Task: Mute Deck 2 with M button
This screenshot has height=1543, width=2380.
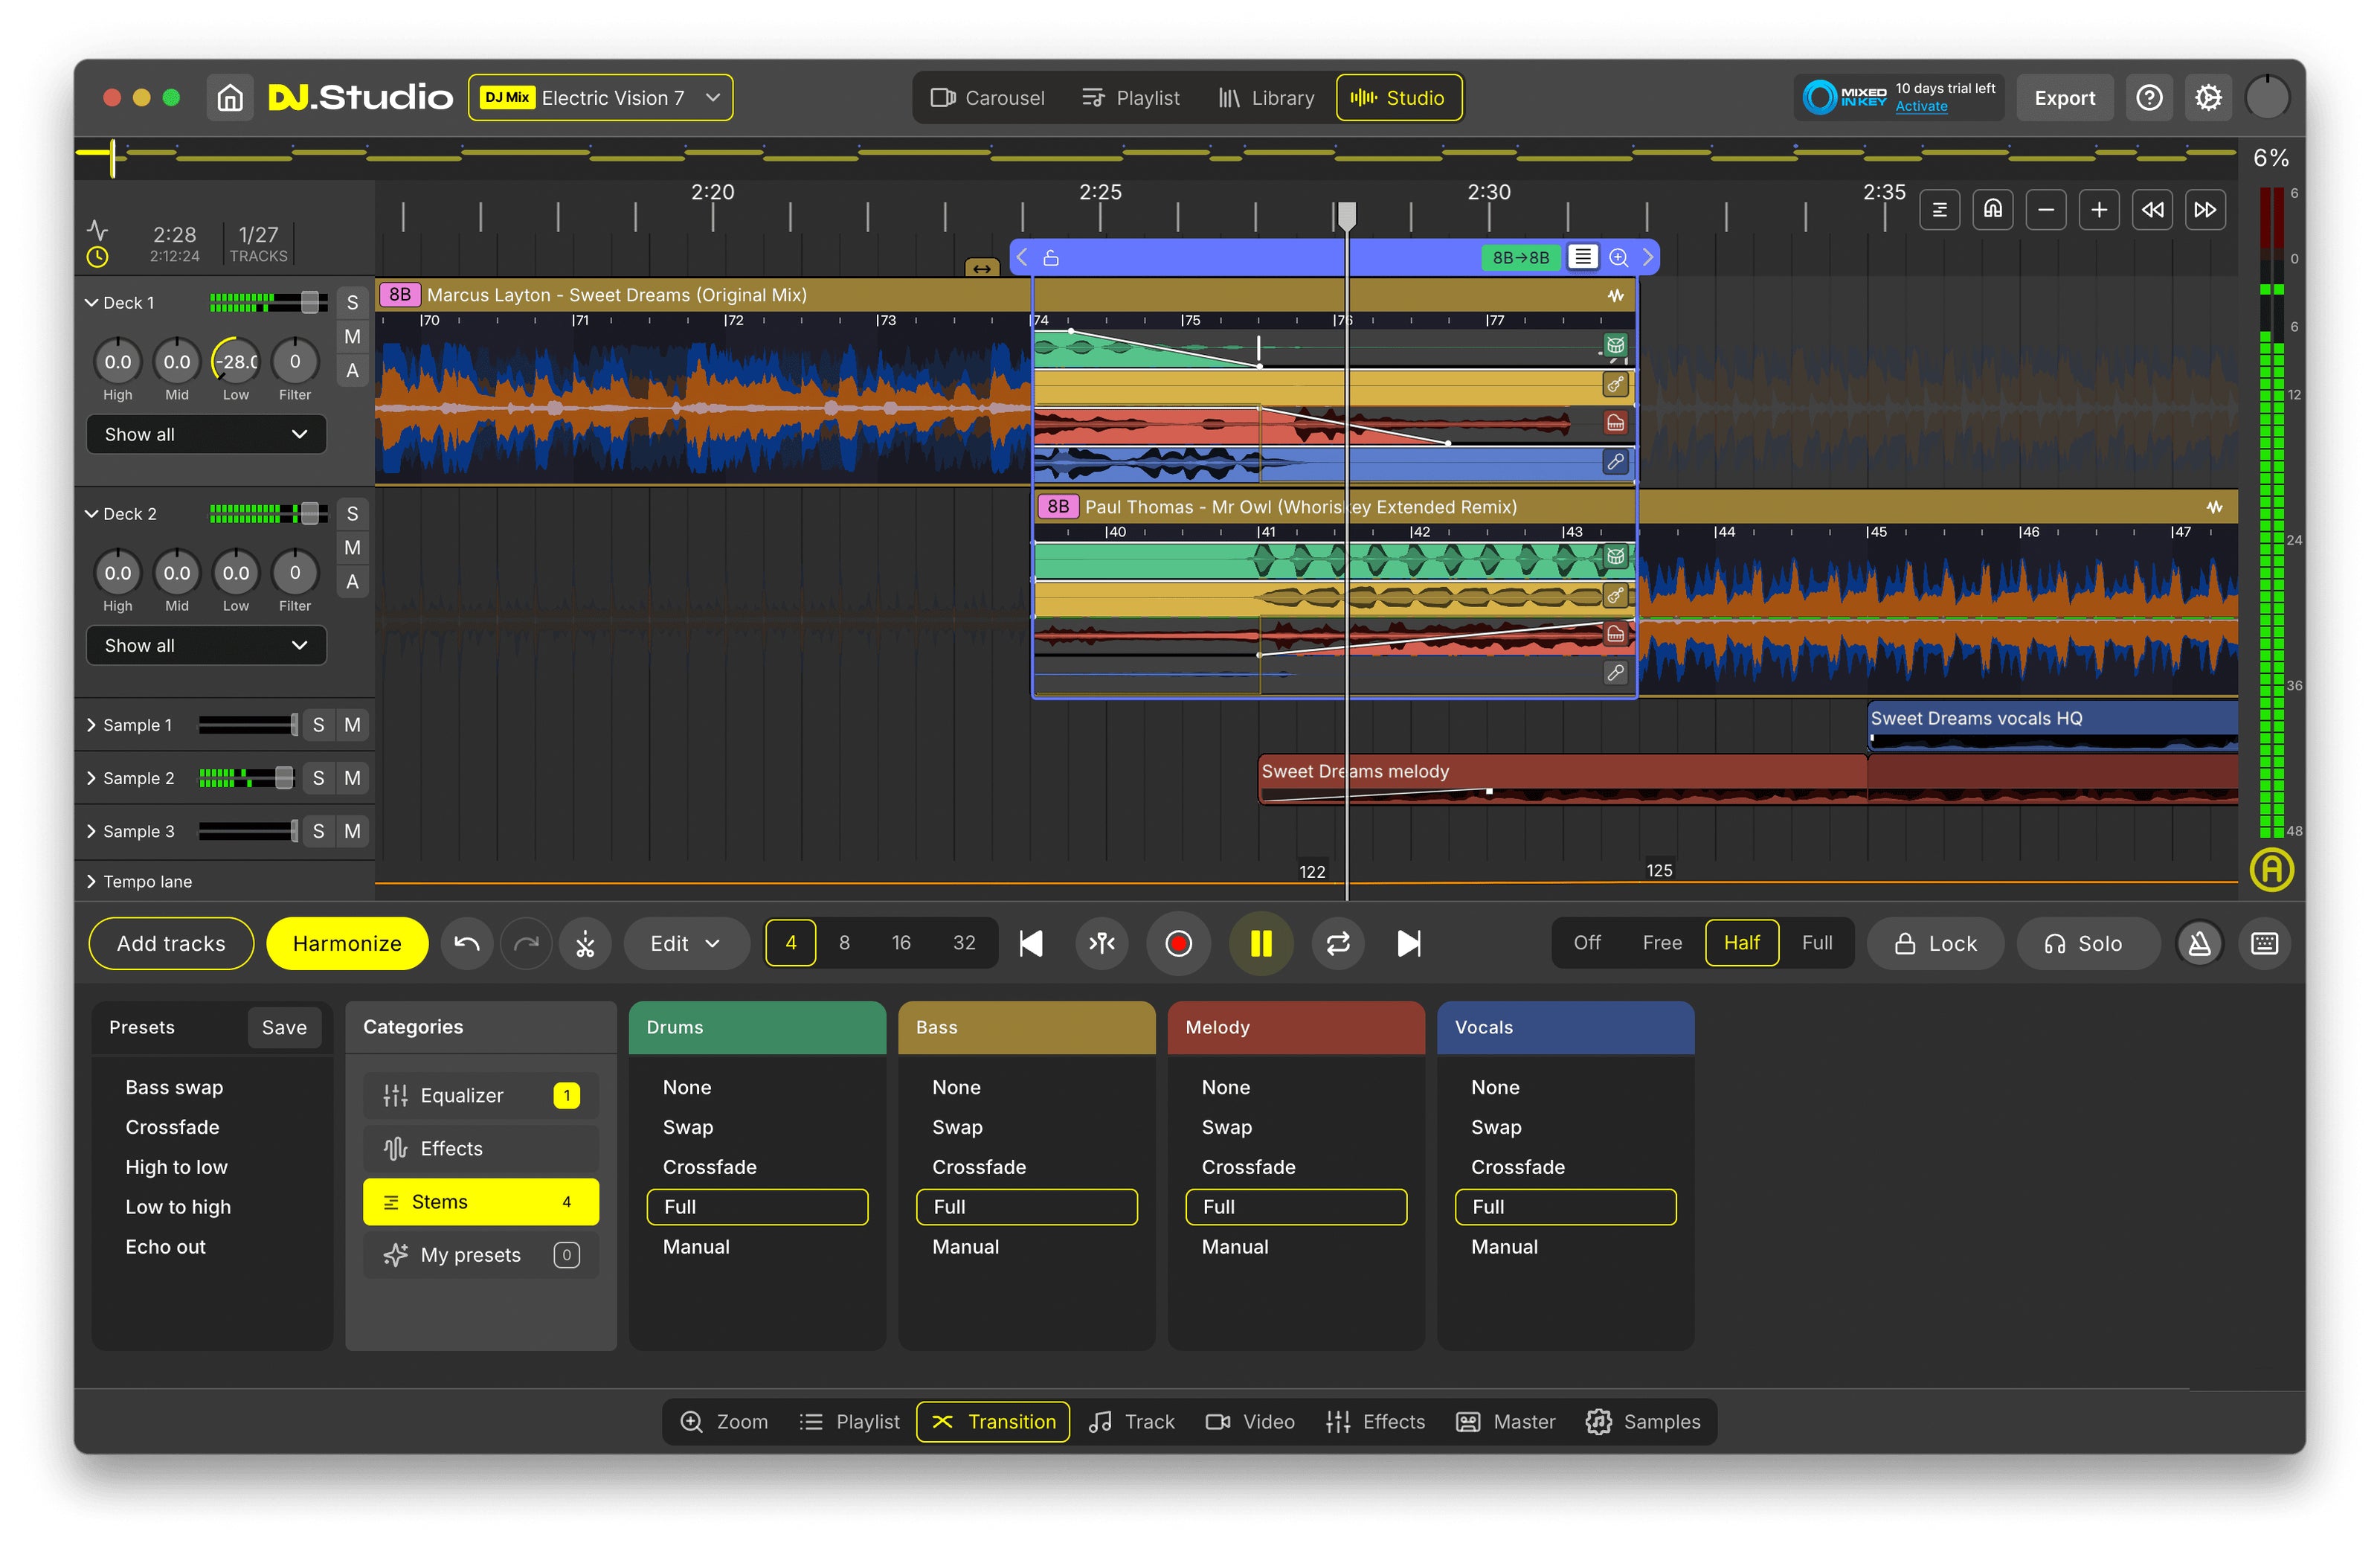Action: 352,548
